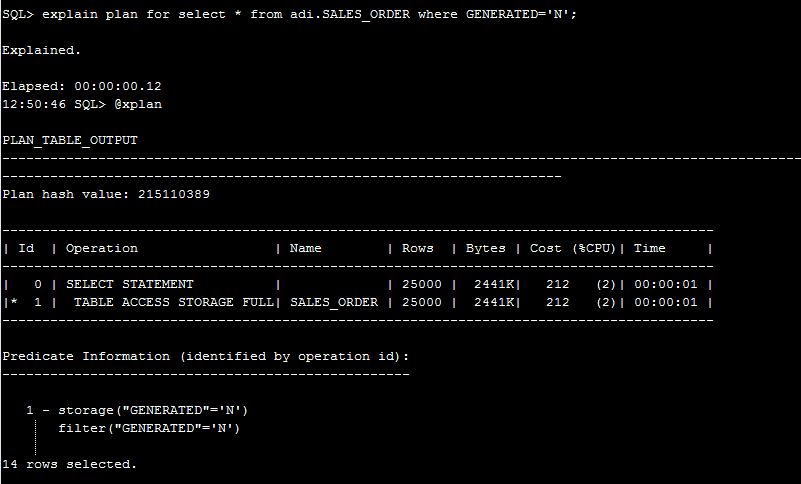Click the Bytes column header
The width and height of the screenshot is (801, 484).
(x=486, y=248)
